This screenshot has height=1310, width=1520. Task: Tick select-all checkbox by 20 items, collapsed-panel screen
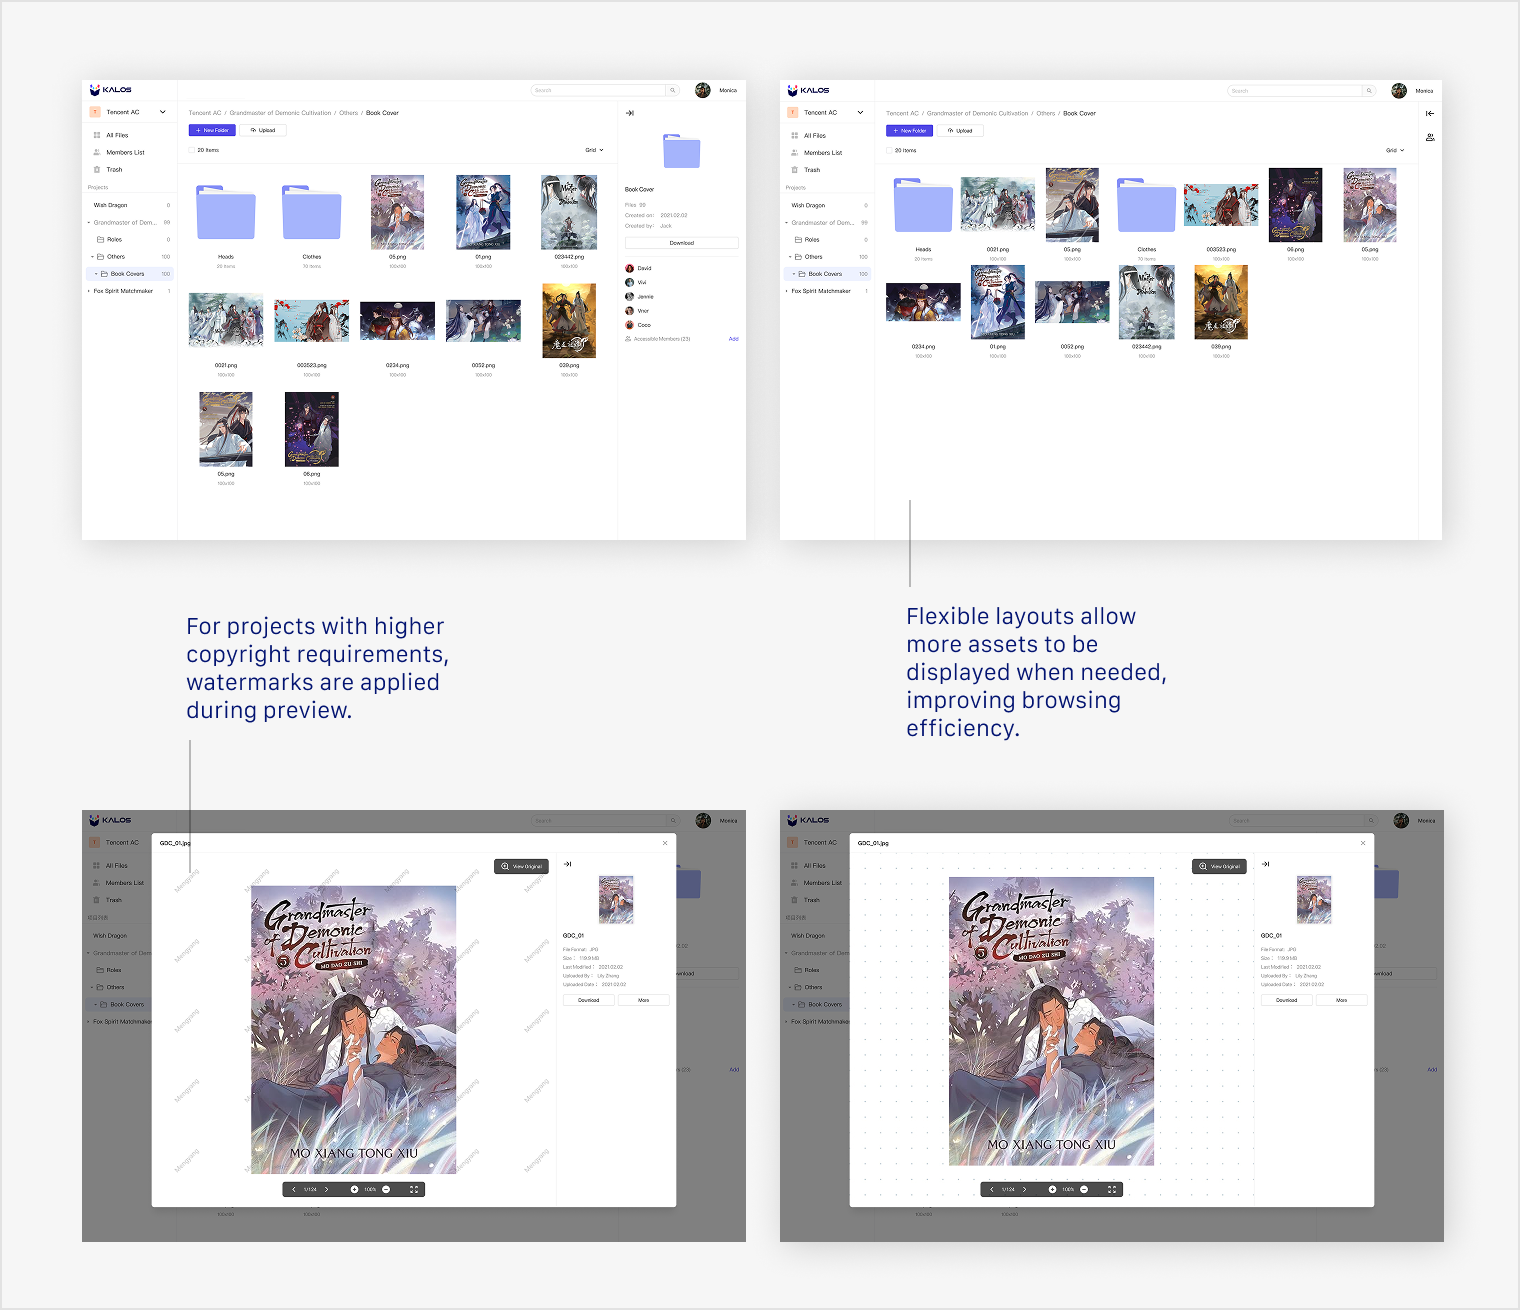coord(889,151)
